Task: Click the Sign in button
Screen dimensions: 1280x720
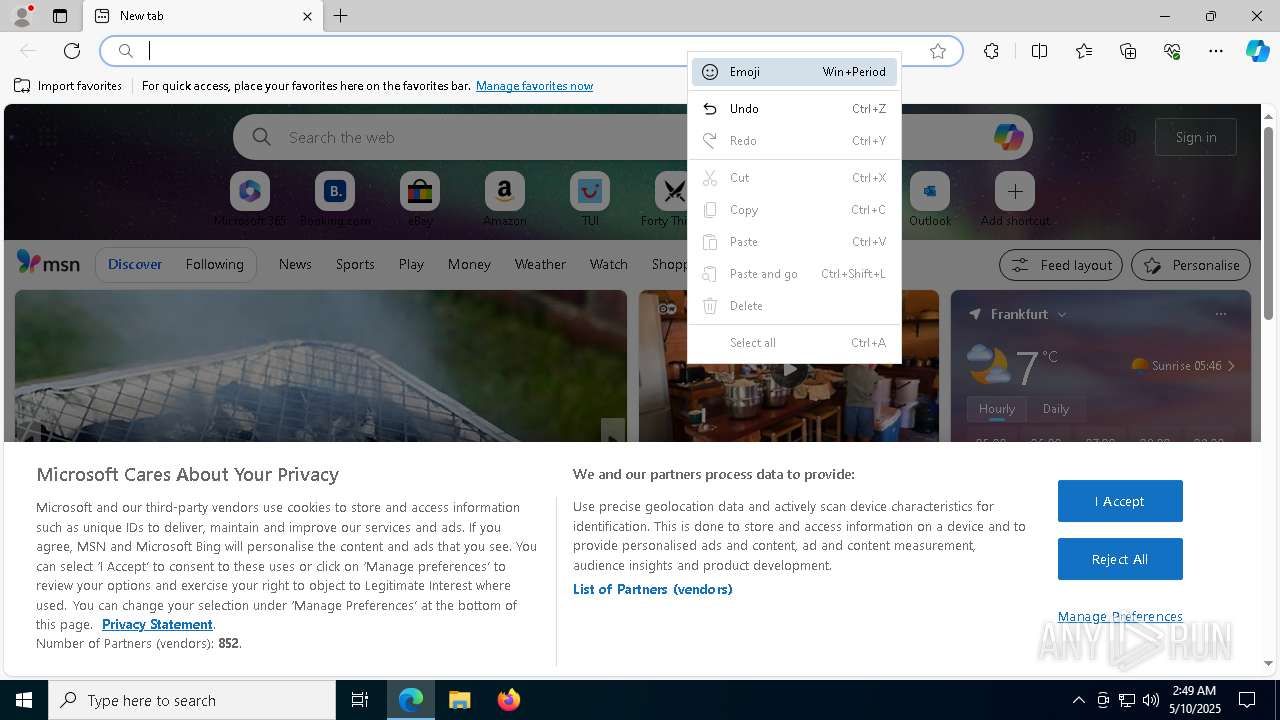Action: 1196,137
